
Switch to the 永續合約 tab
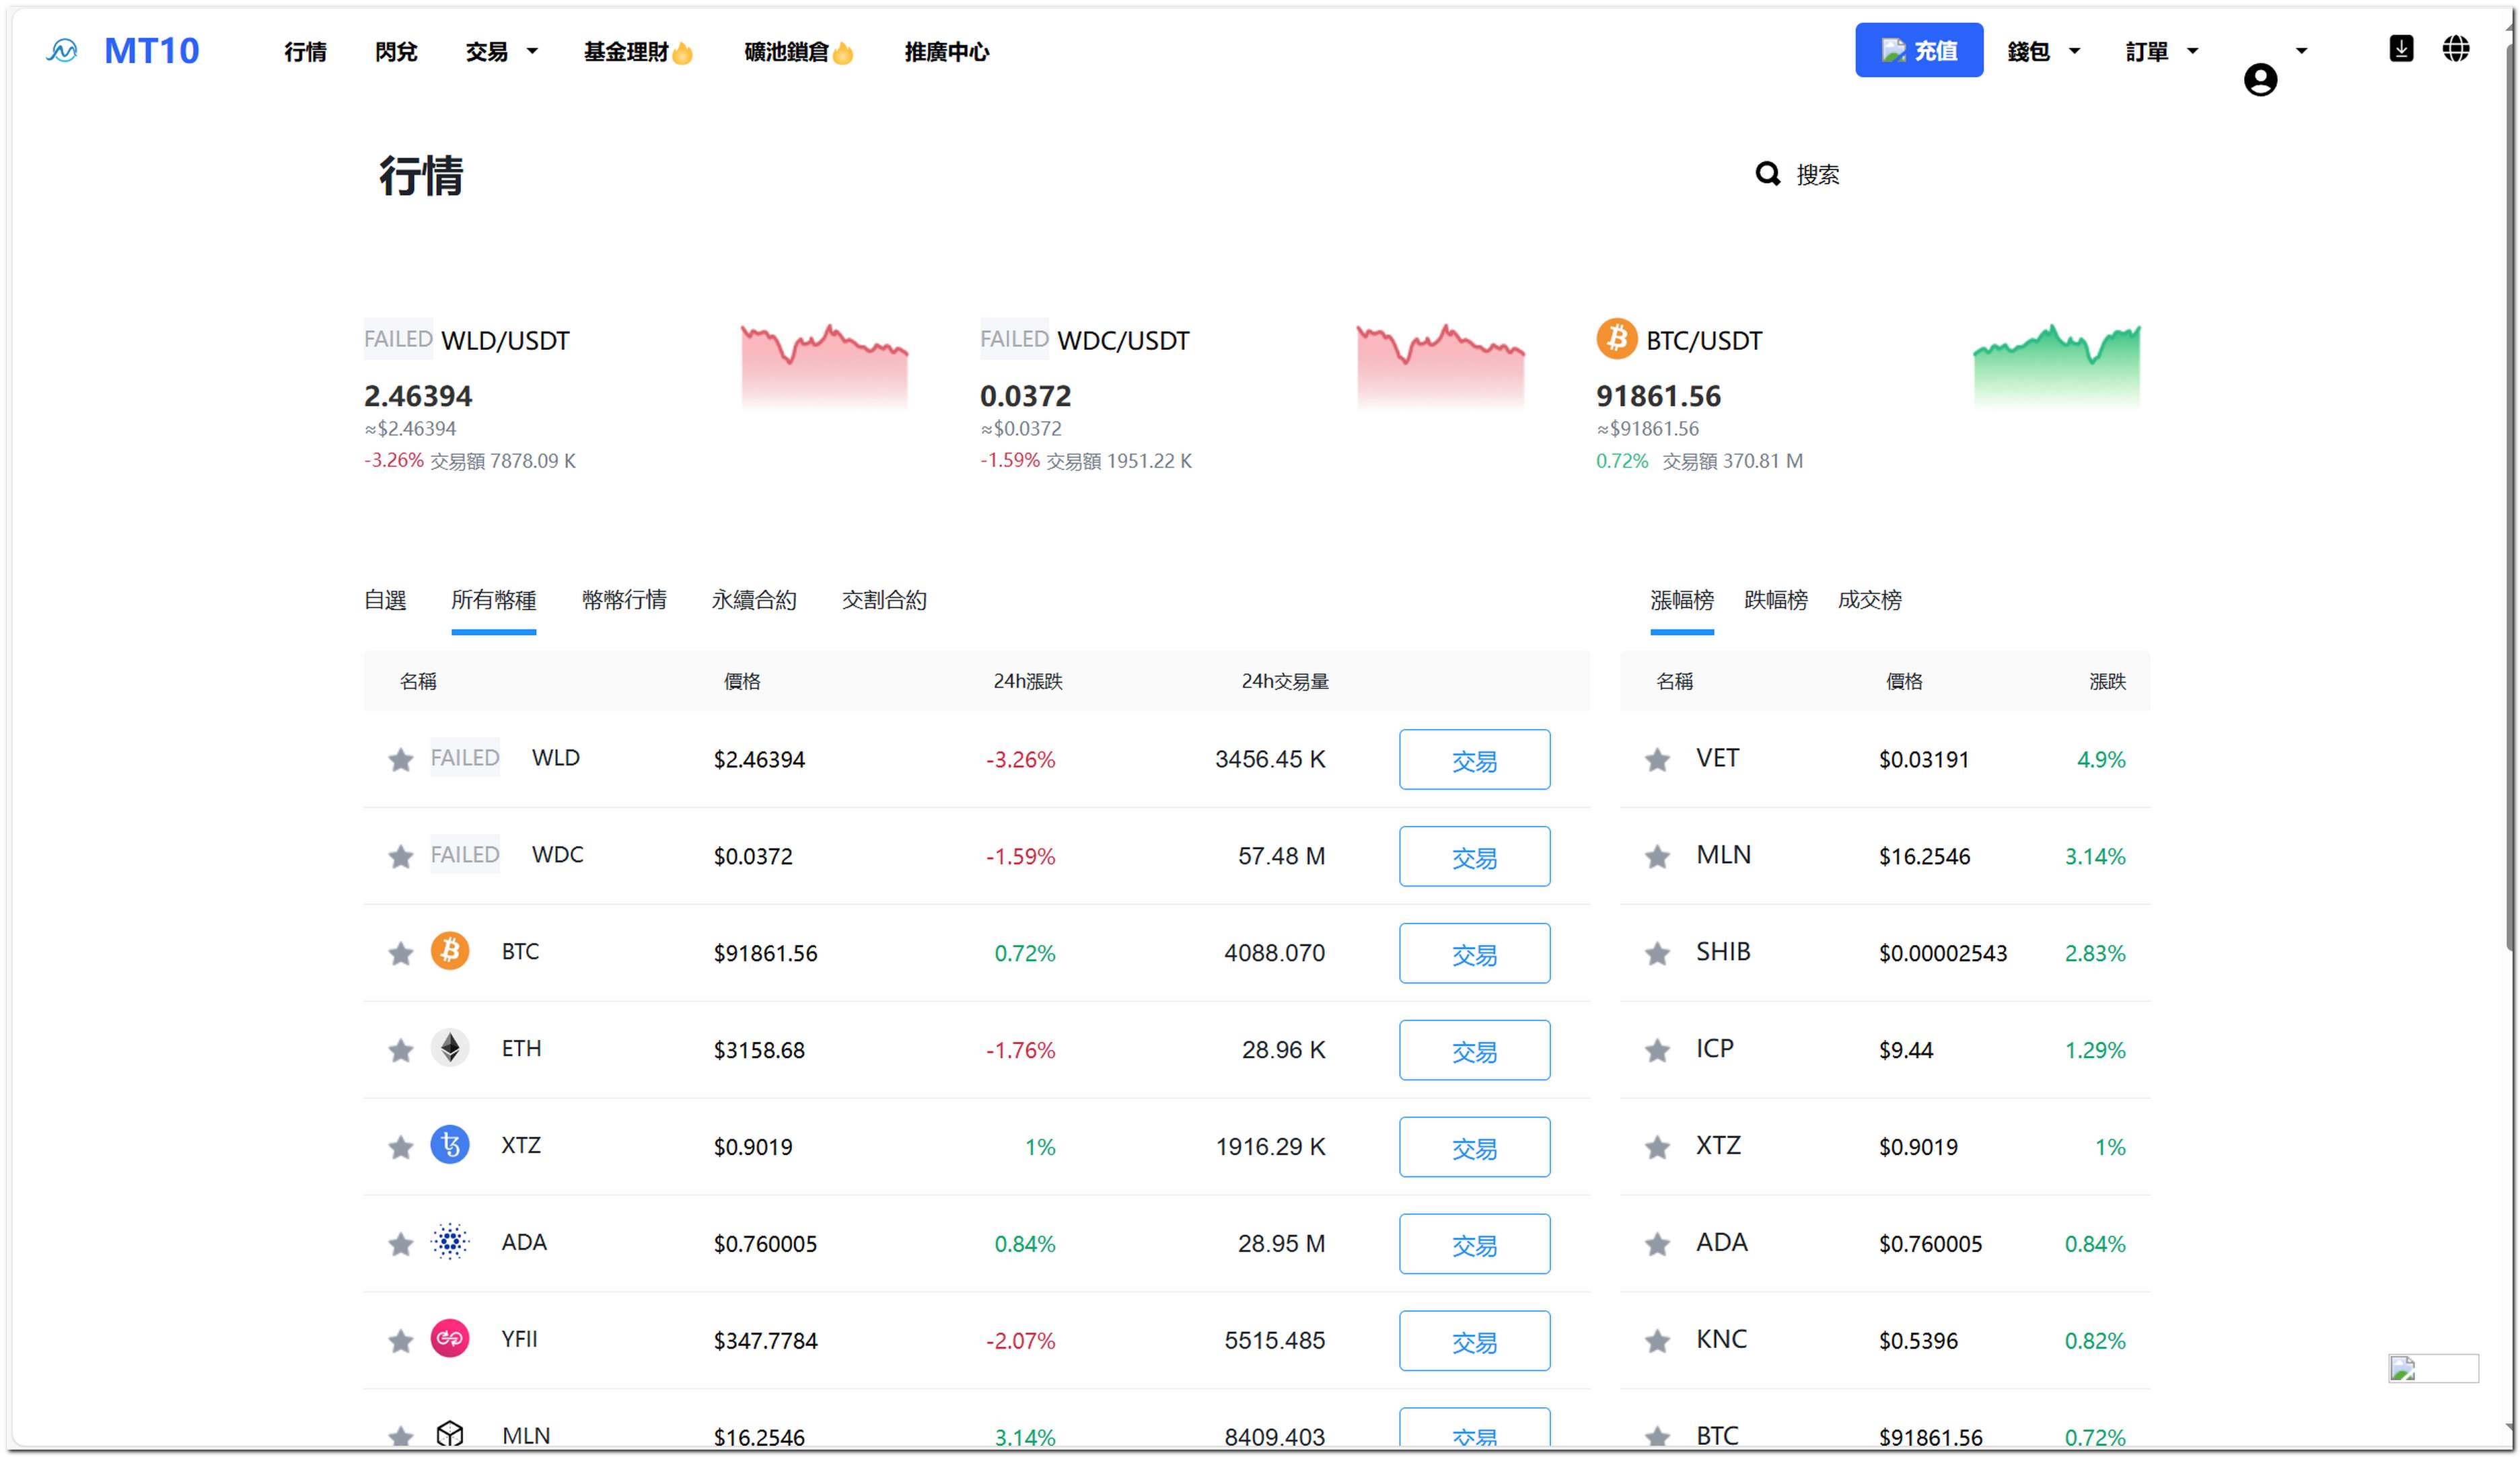tap(754, 600)
